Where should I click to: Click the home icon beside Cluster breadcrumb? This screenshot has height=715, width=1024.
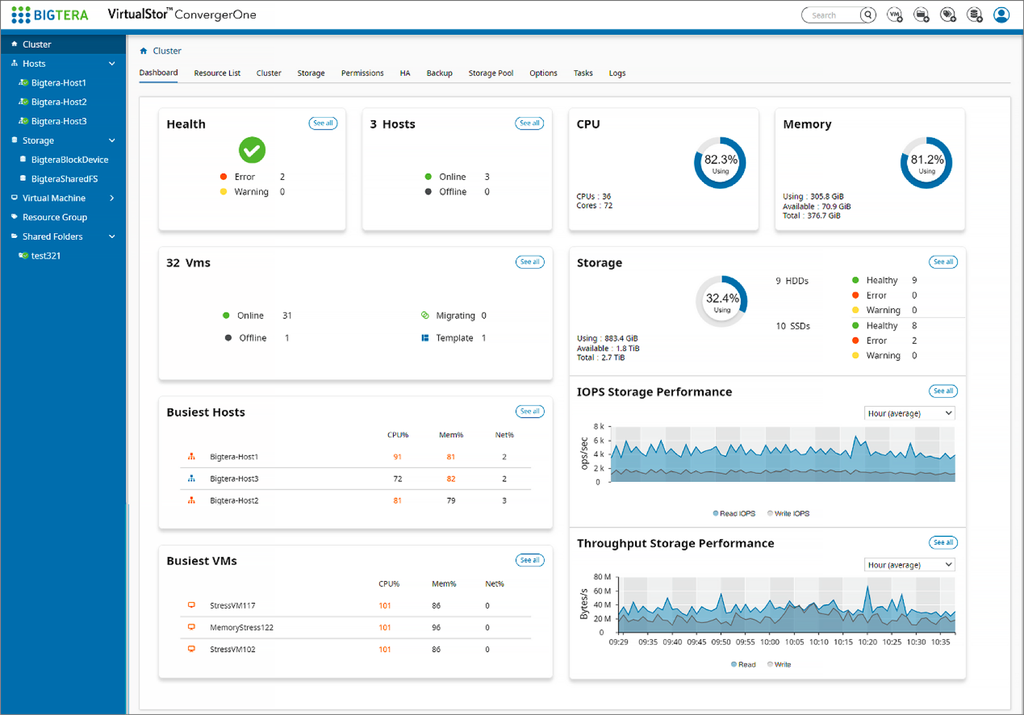(144, 51)
